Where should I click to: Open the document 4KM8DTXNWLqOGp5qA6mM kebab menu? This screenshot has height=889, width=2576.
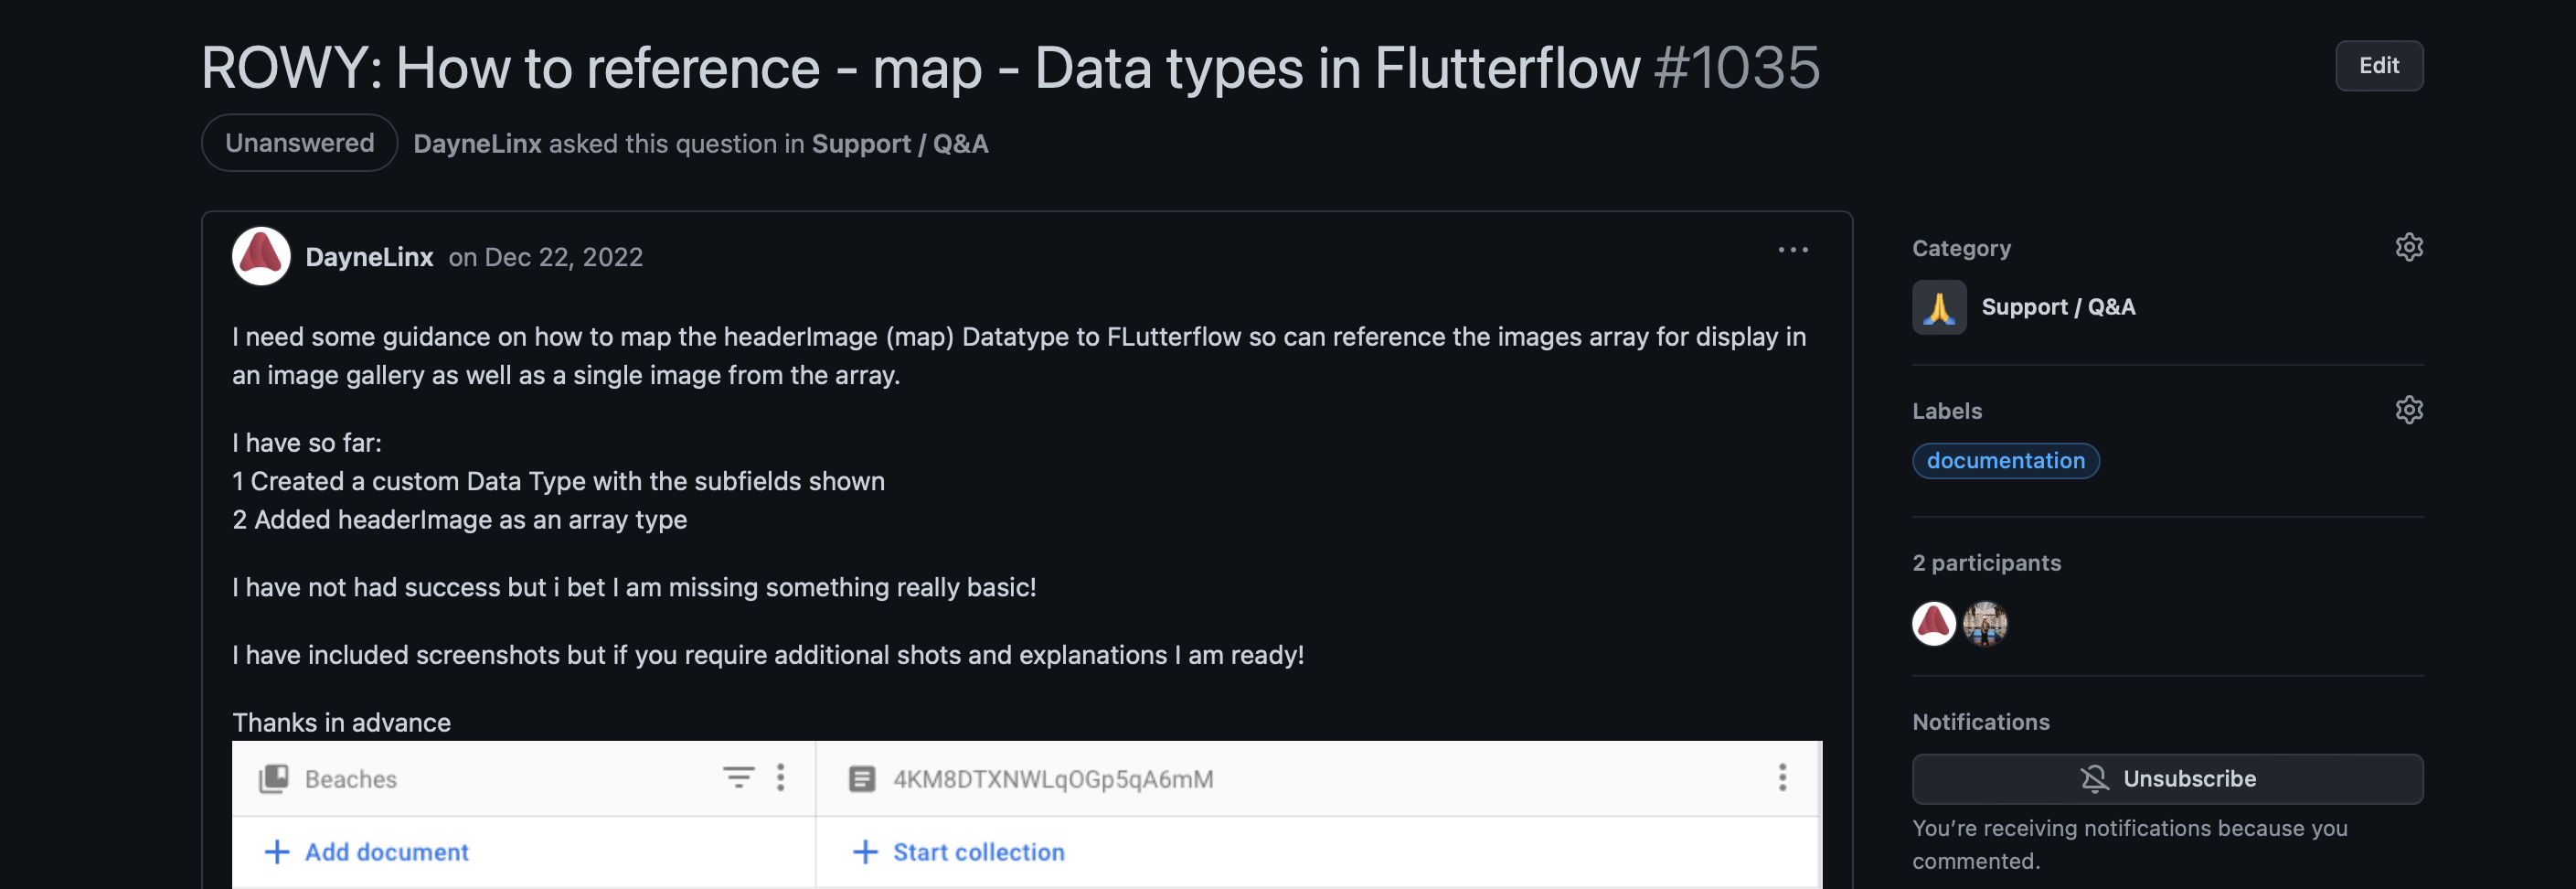(1781, 777)
